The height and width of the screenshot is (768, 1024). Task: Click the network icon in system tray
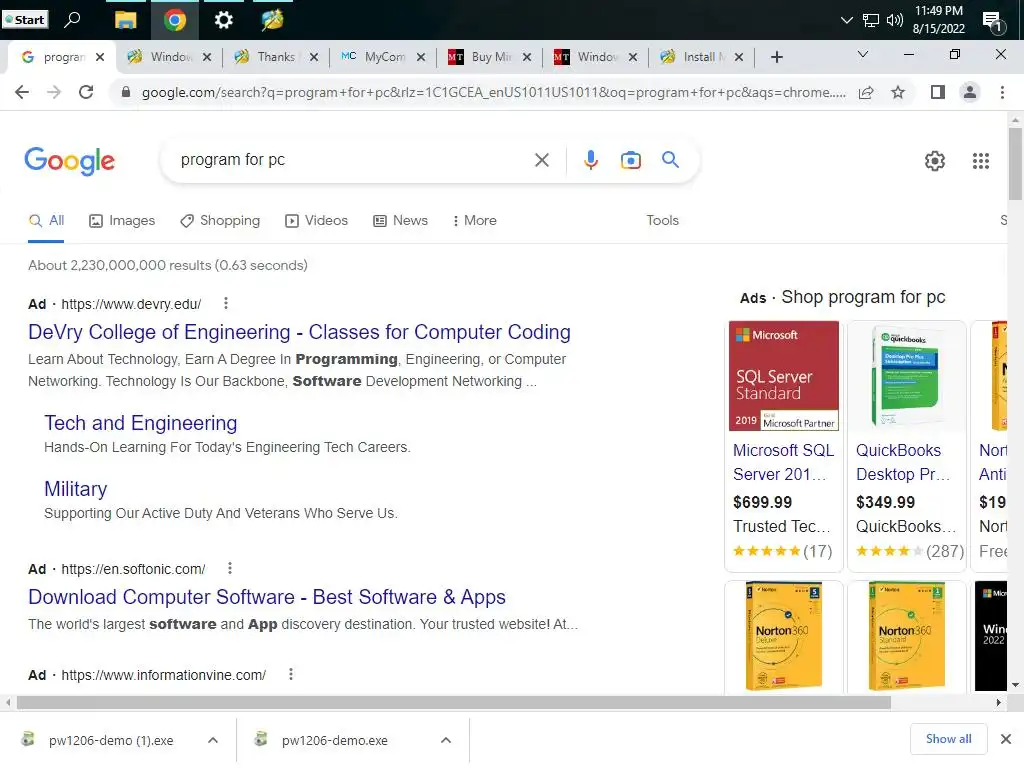tap(871, 20)
